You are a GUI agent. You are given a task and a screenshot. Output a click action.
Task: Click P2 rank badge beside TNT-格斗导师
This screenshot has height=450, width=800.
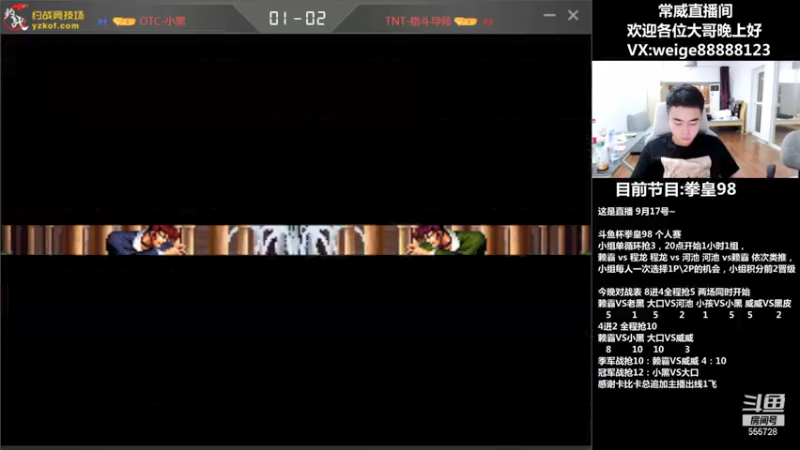(x=465, y=21)
